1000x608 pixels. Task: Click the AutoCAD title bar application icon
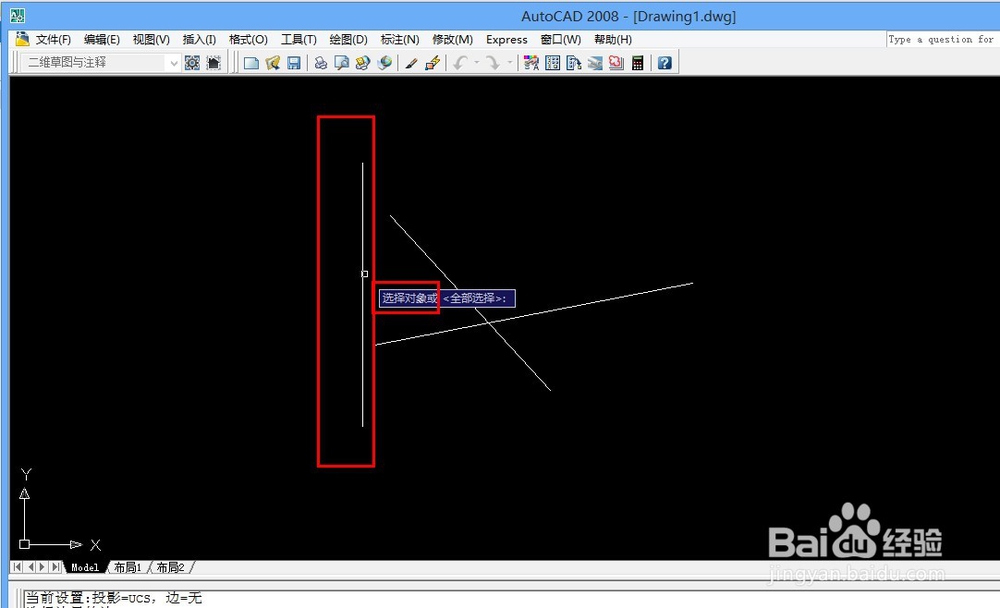[x=18, y=16]
